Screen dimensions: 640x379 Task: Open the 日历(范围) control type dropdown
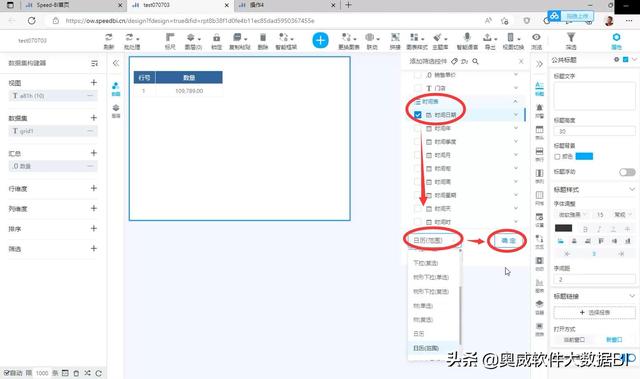[x=435, y=240]
